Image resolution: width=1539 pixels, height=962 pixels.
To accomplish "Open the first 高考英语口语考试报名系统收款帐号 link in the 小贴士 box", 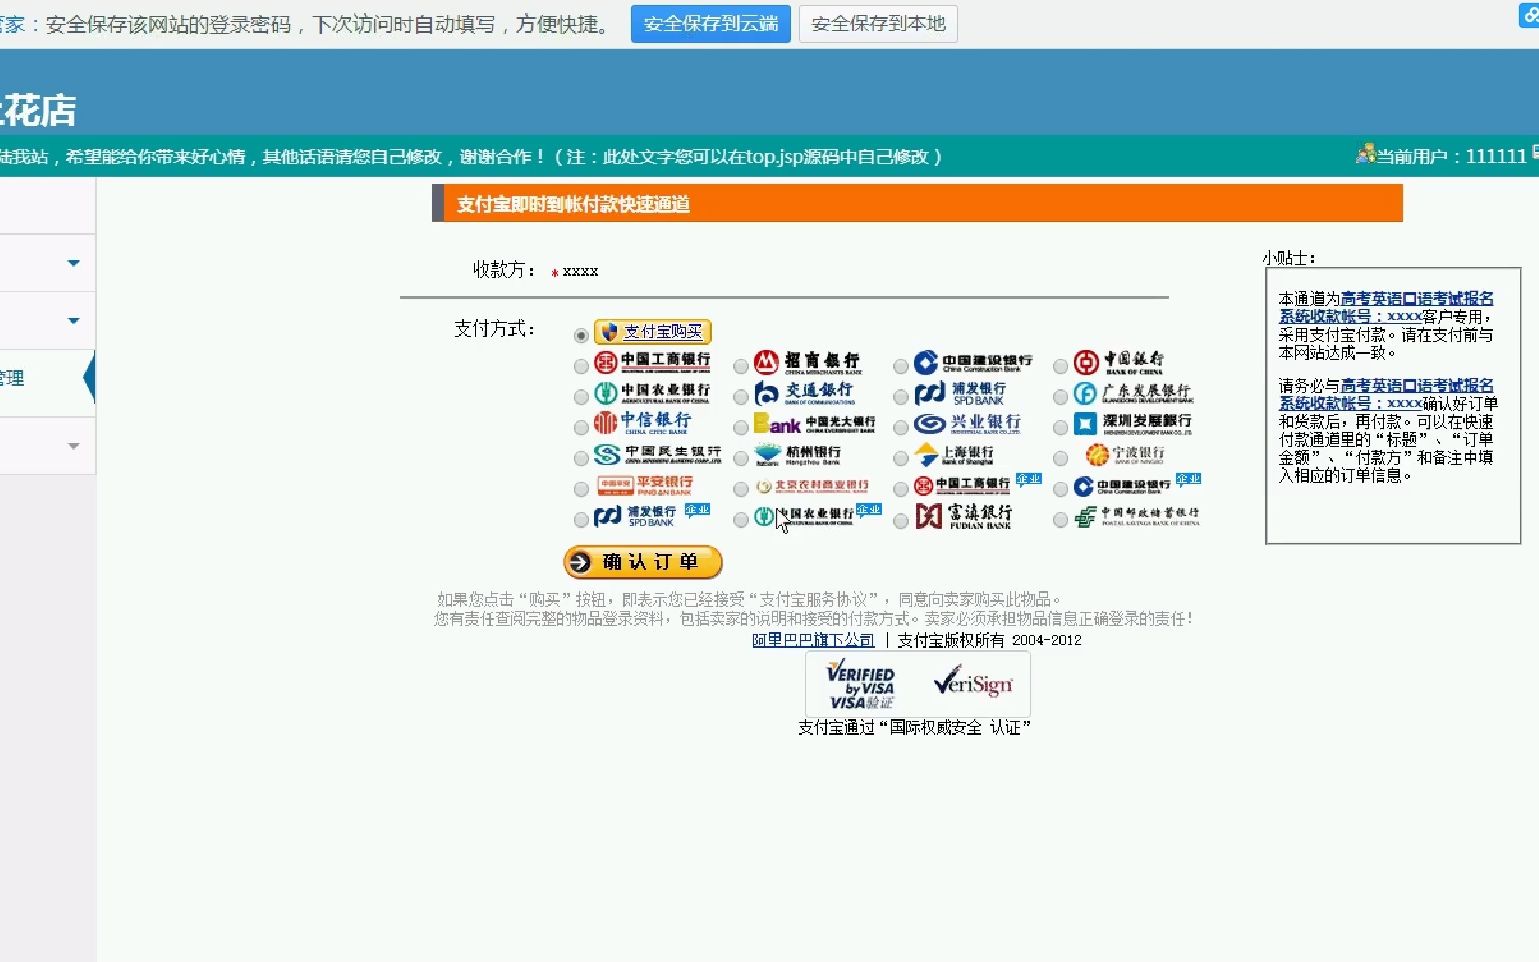I will point(1386,307).
